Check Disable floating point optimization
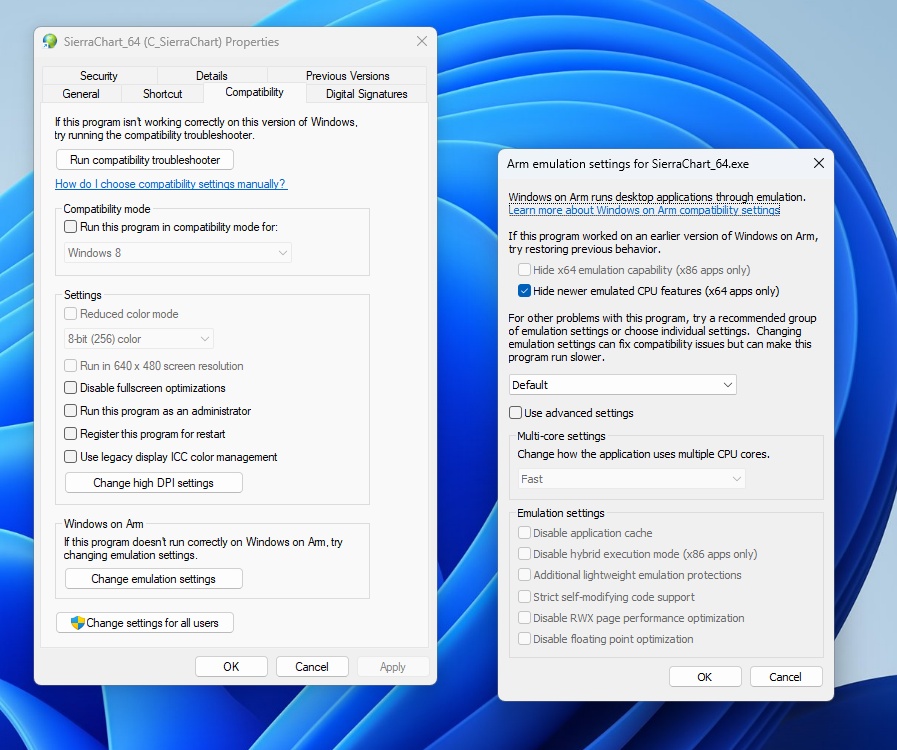This screenshot has width=897, height=750. 524,639
